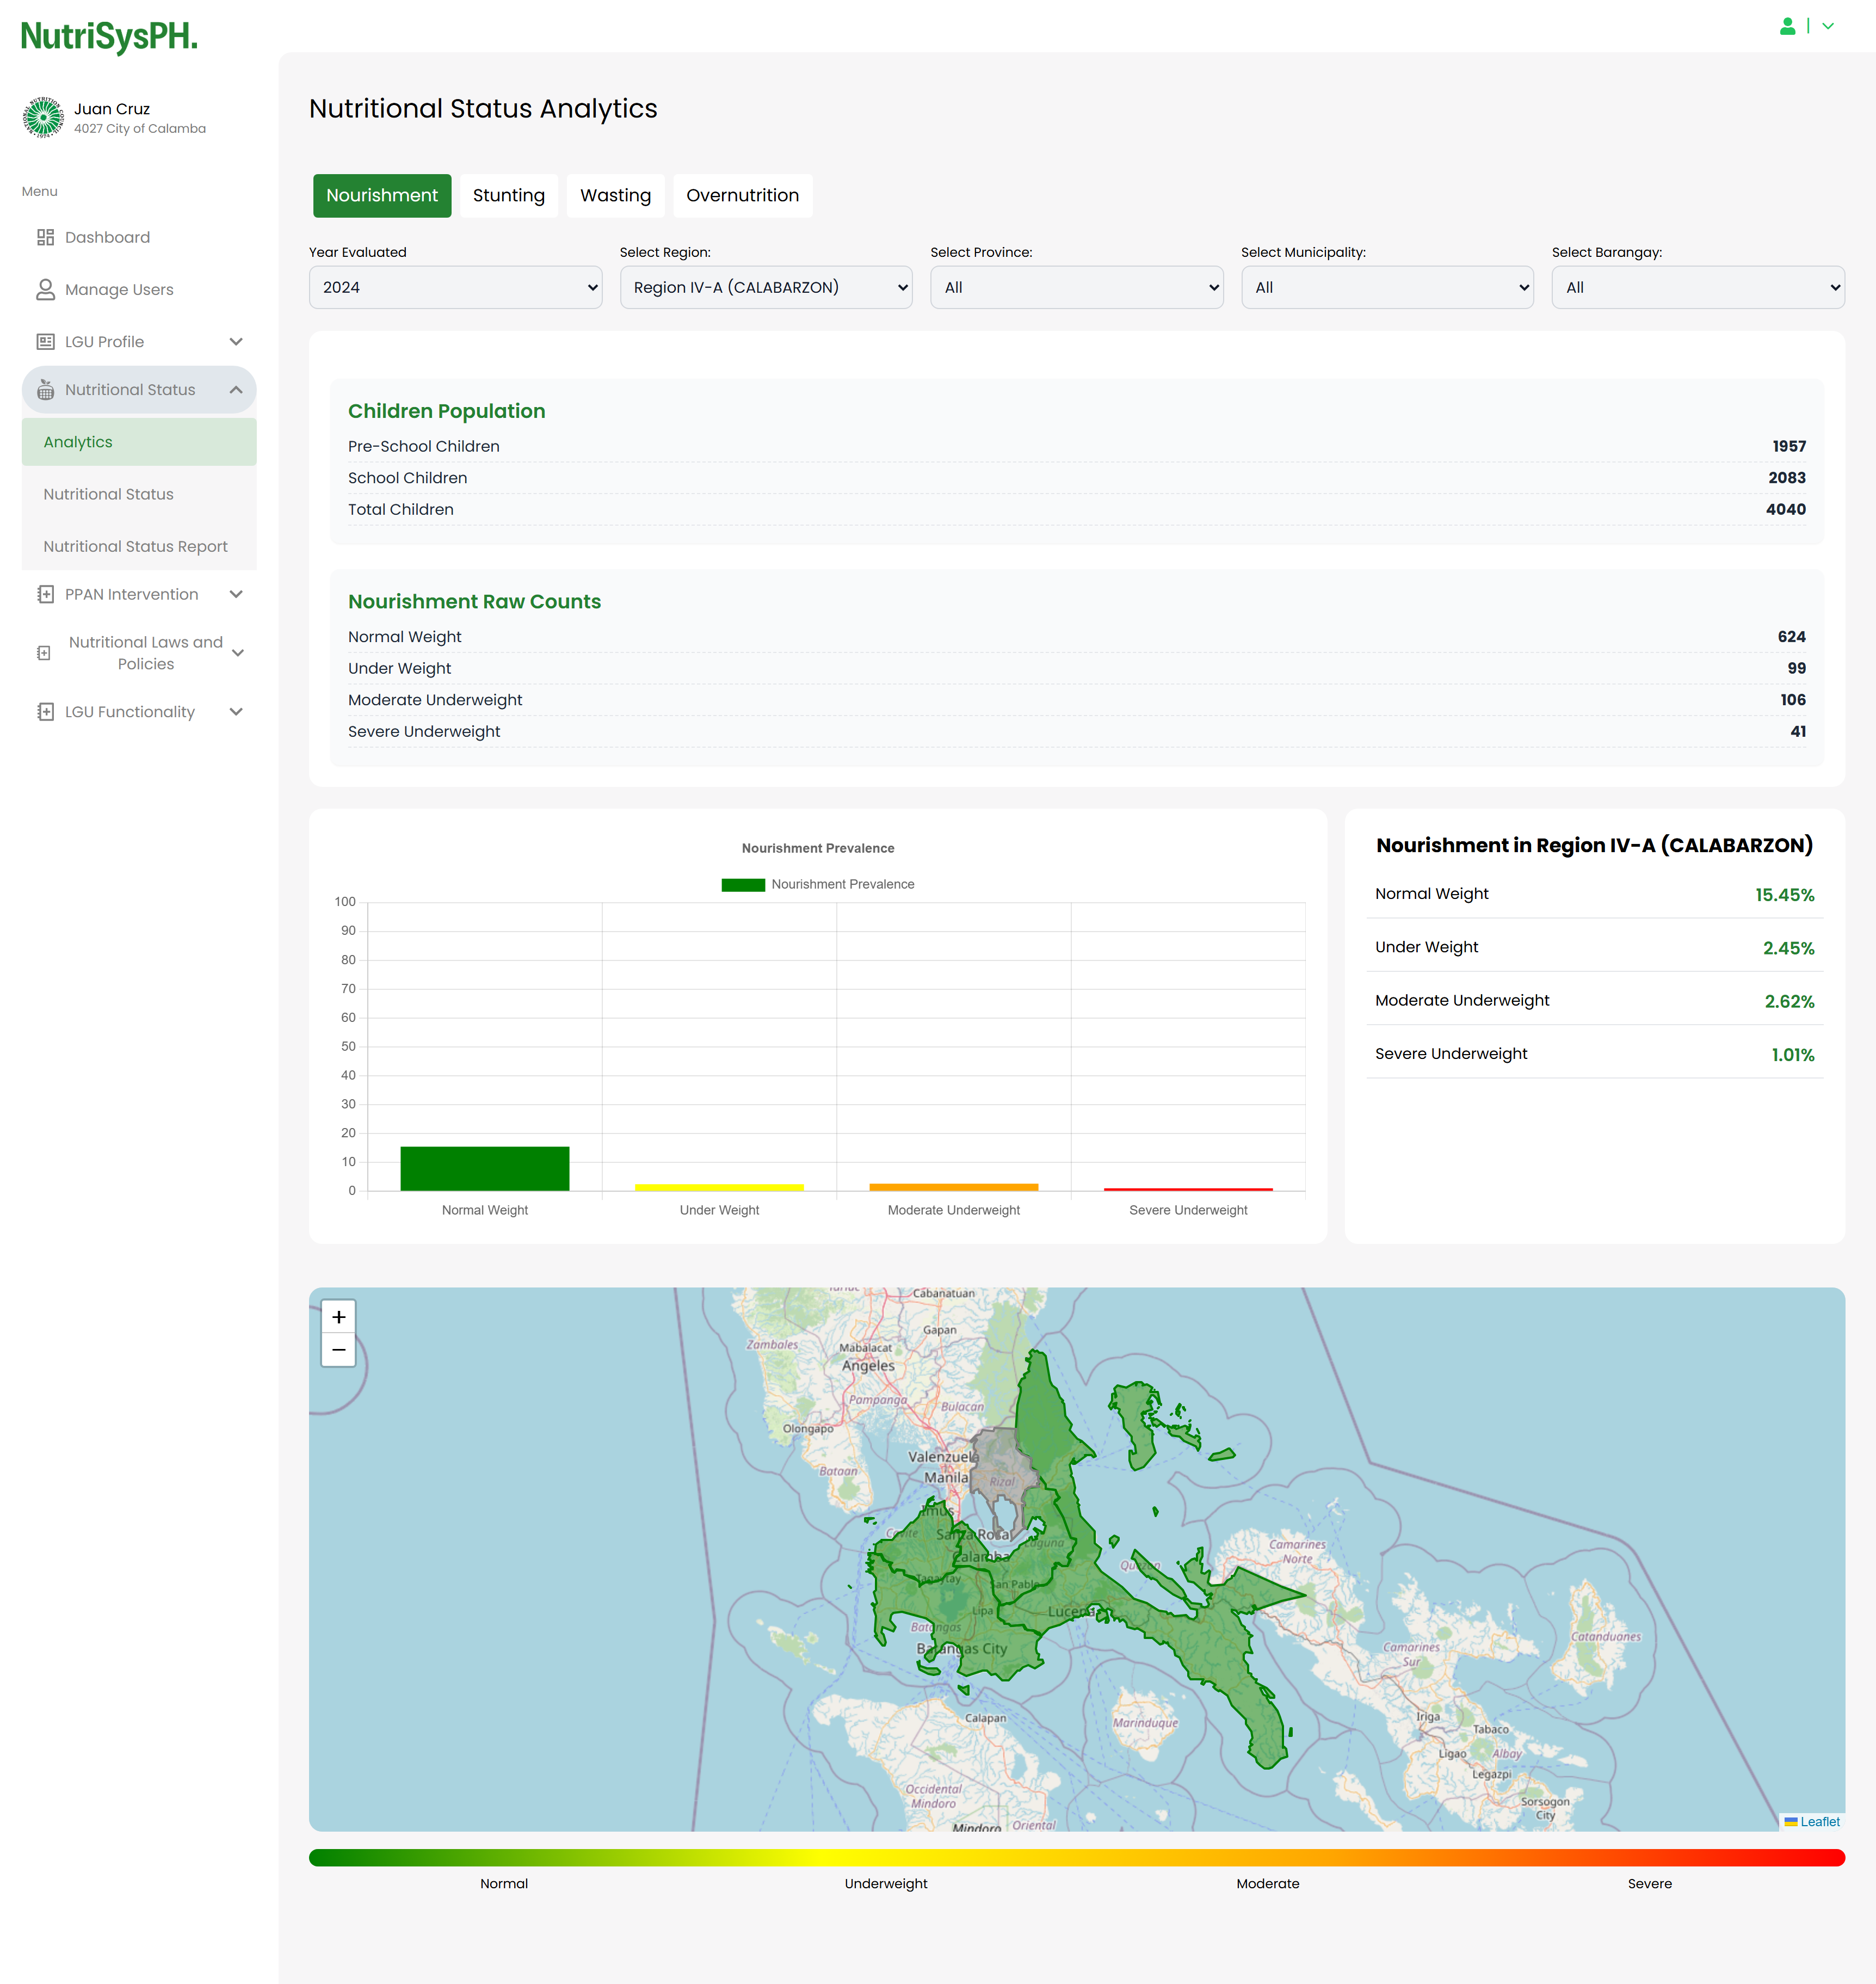Viewport: 1876px width, 1984px height.
Task: Click the green user account icon
Action: tap(1787, 26)
